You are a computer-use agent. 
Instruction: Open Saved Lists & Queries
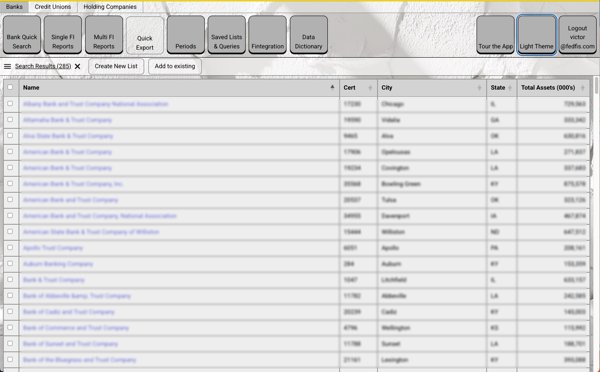pyautogui.click(x=227, y=35)
